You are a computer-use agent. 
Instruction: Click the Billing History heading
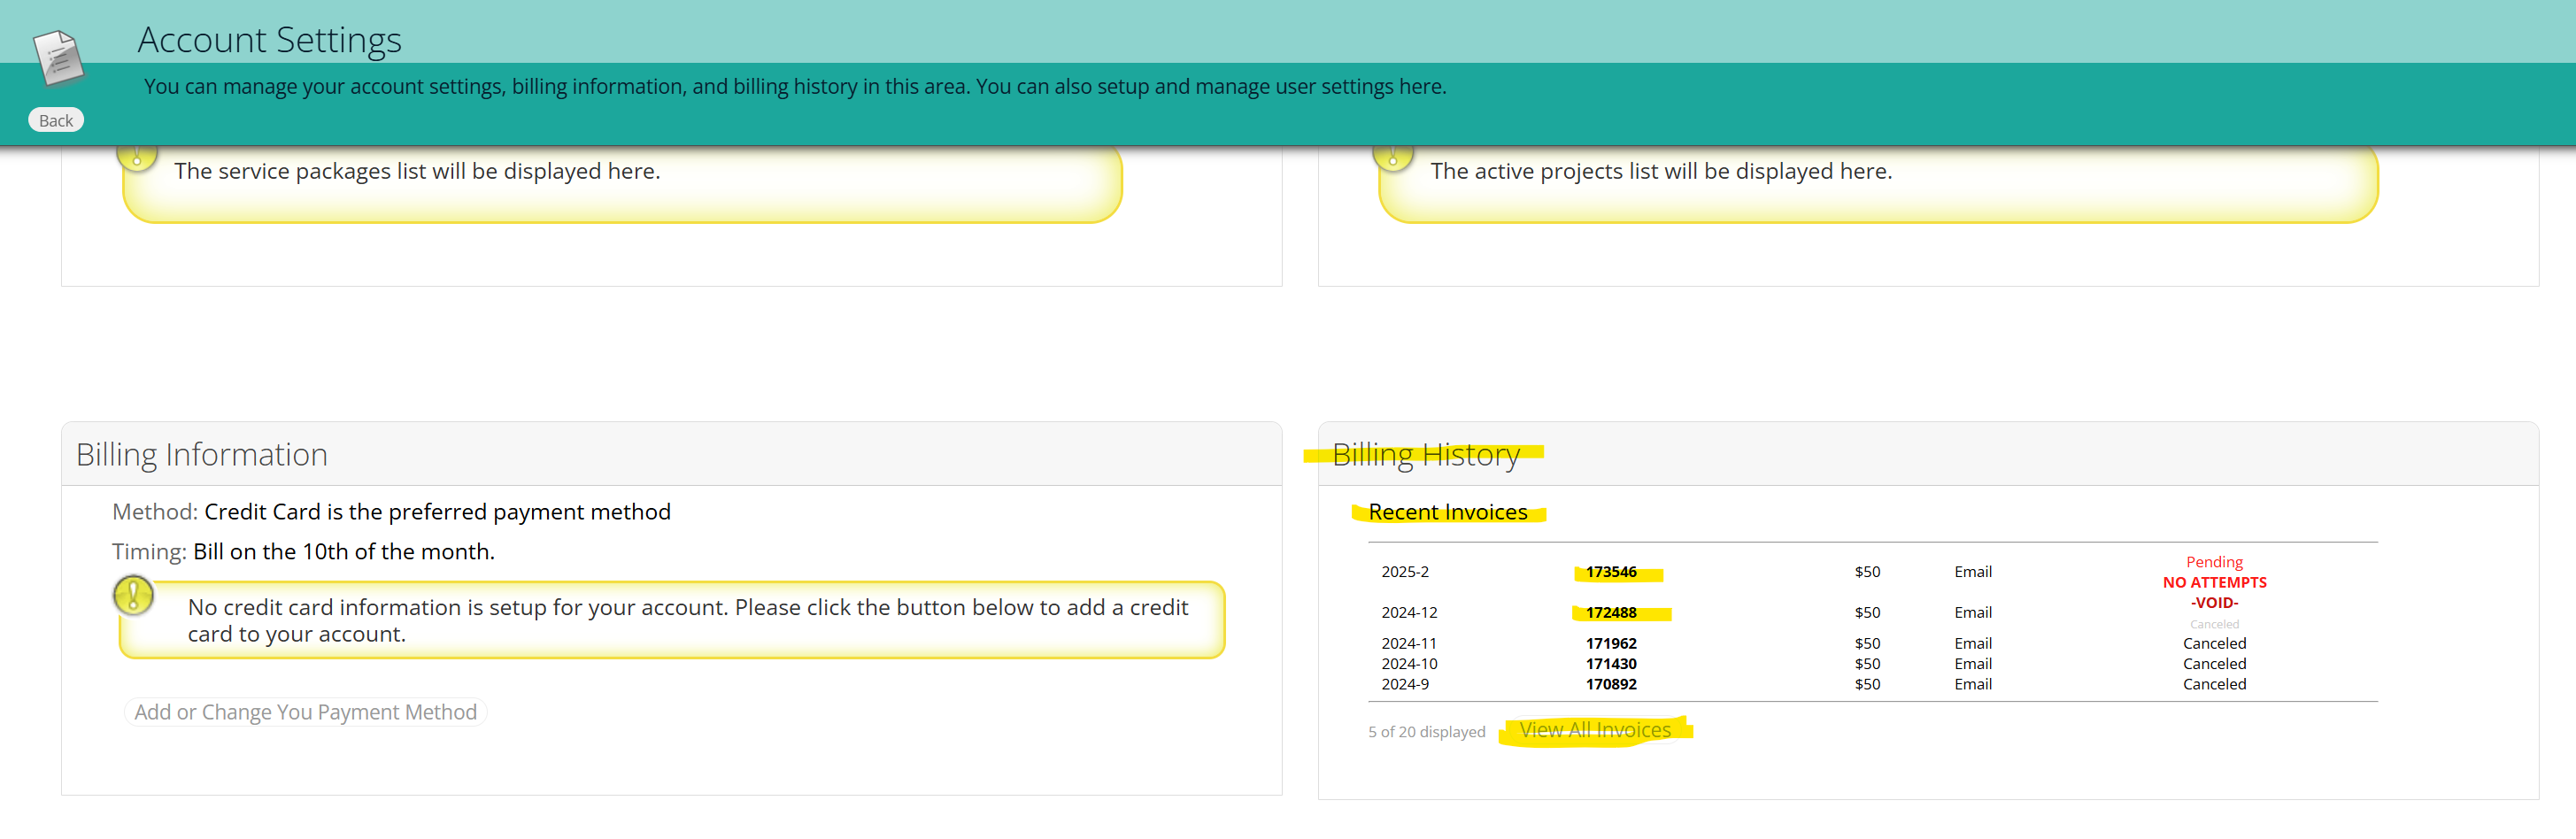(x=1426, y=455)
